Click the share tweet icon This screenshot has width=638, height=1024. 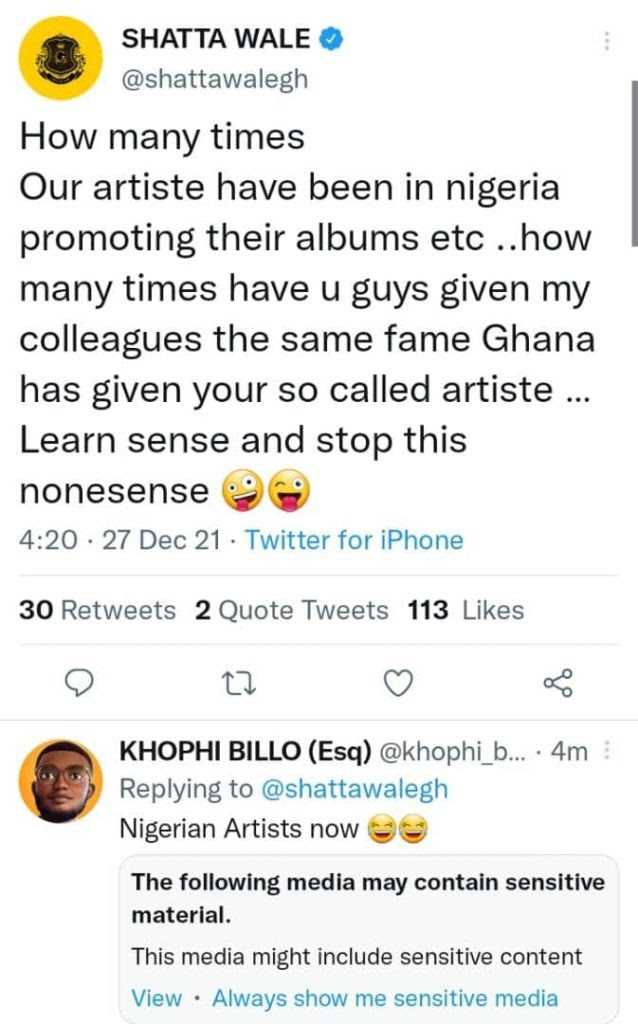point(557,683)
